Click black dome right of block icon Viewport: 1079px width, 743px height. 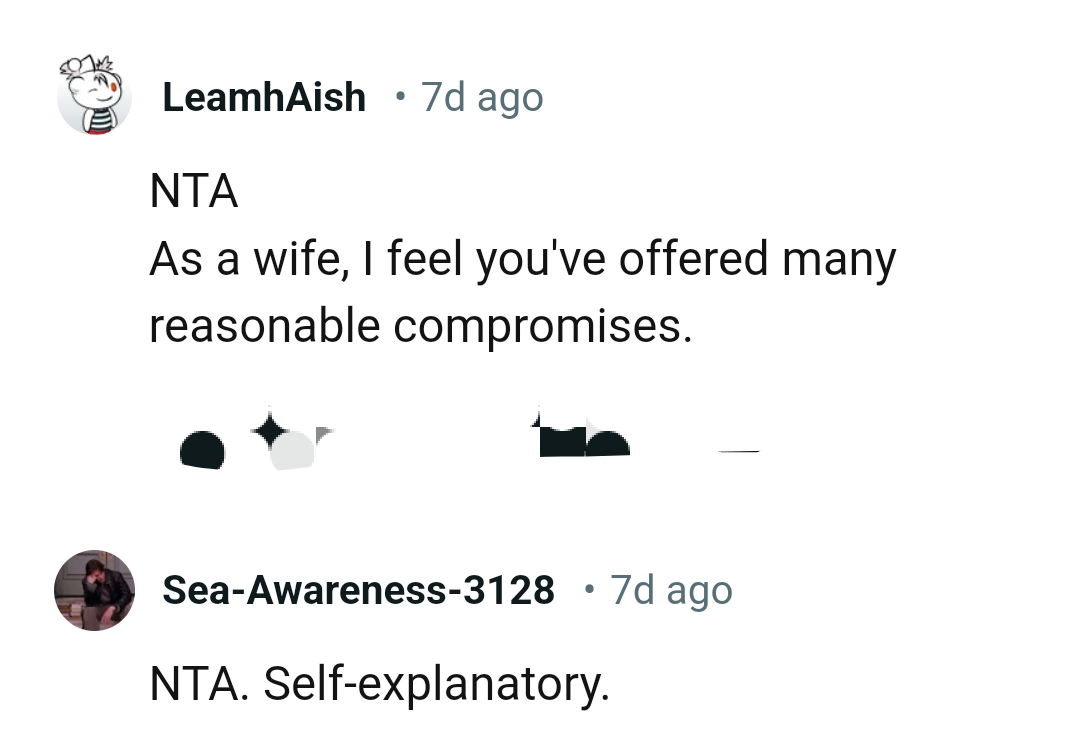pyautogui.click(x=608, y=443)
